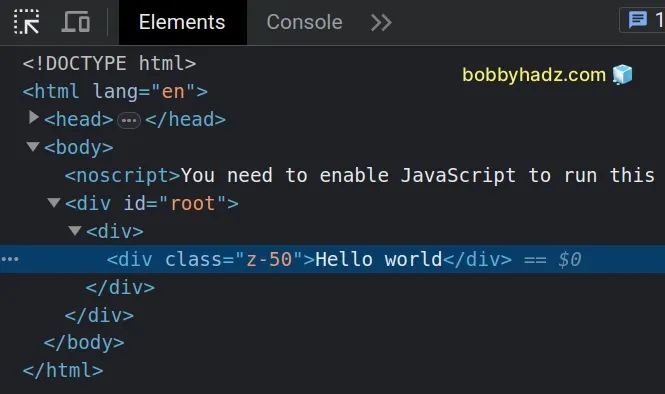Viewport: 665px width, 394px height.
Task: Collapse the div id root arrow
Action: point(53,202)
